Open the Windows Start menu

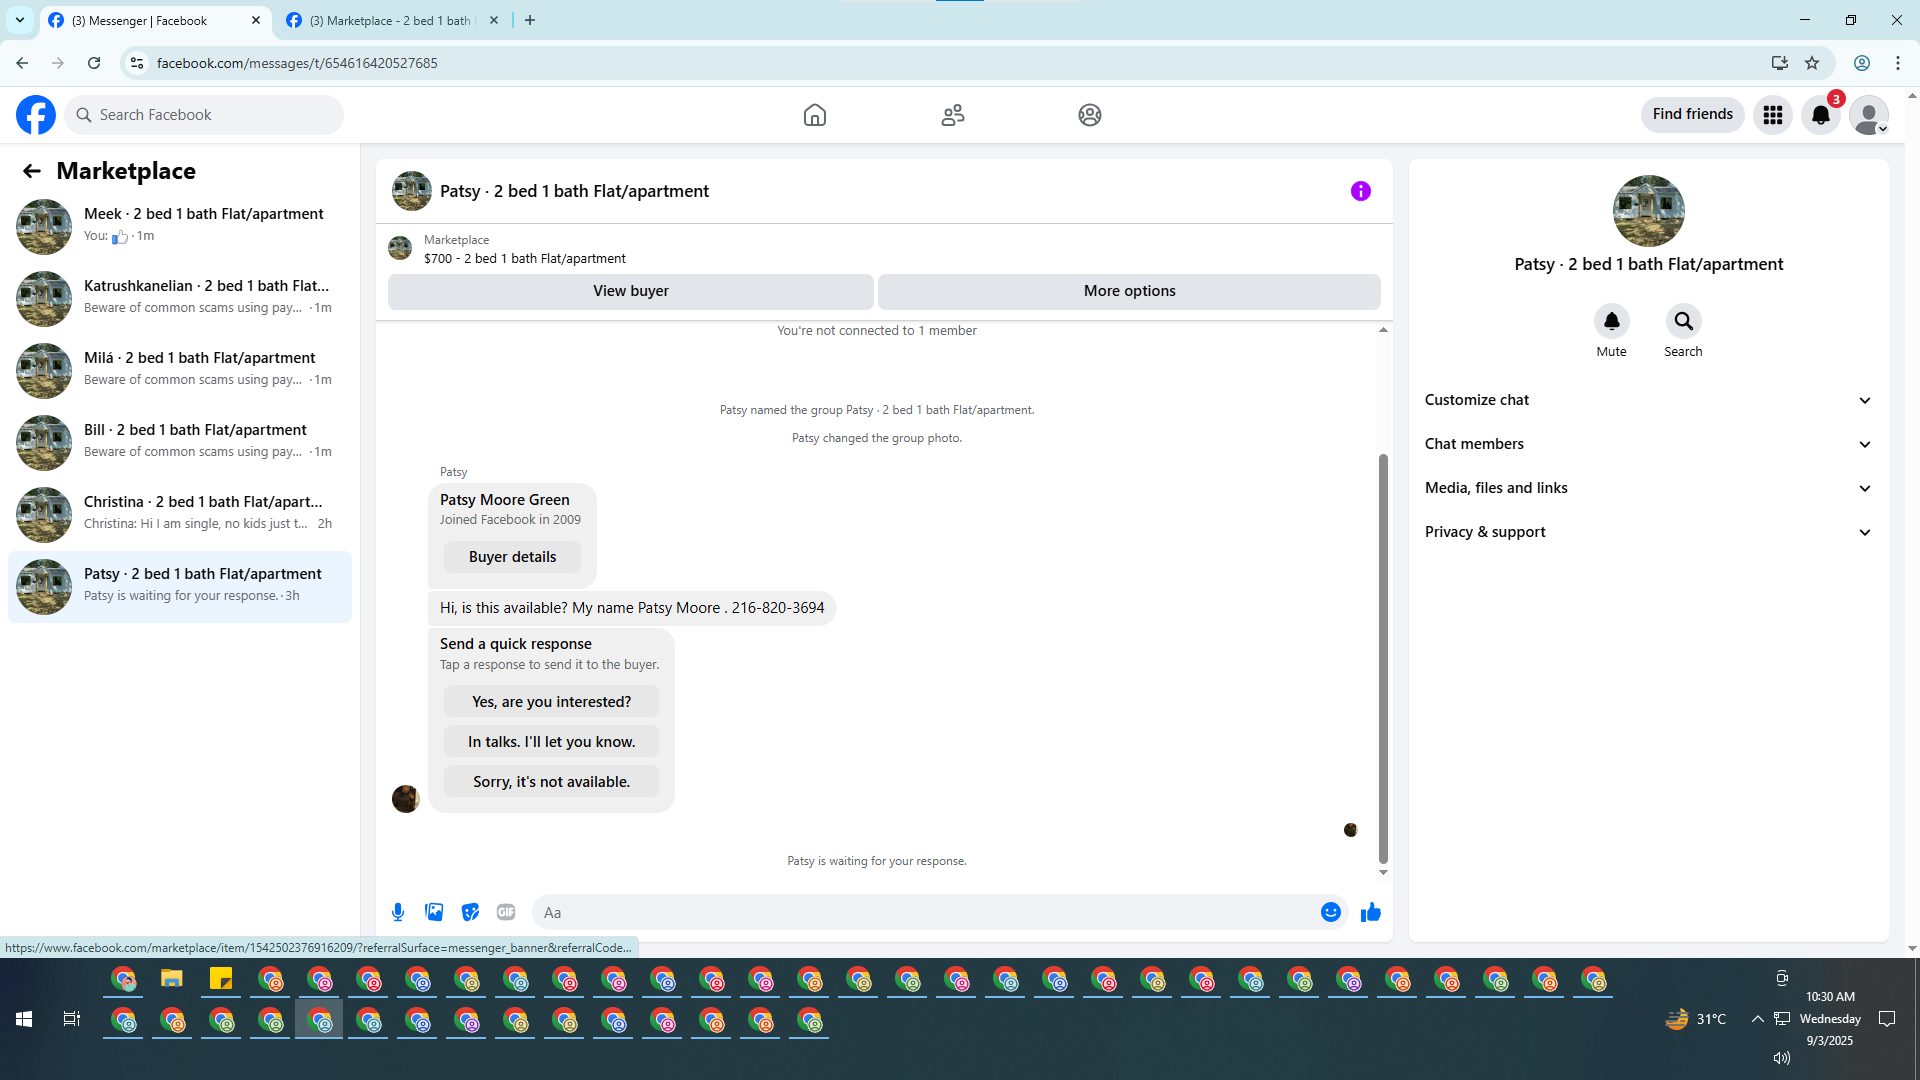pos(24,1019)
